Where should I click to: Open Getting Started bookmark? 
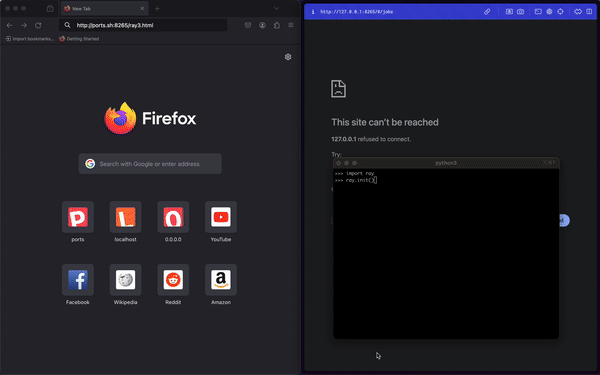(79, 39)
